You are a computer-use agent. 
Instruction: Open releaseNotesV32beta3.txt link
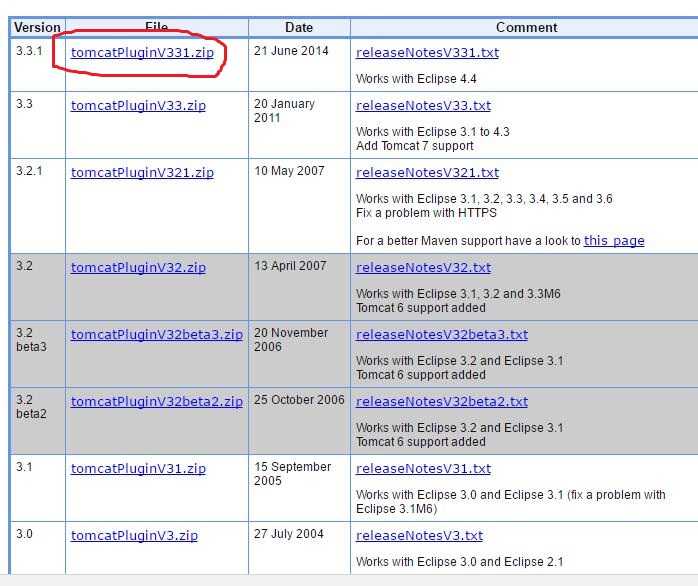point(442,334)
